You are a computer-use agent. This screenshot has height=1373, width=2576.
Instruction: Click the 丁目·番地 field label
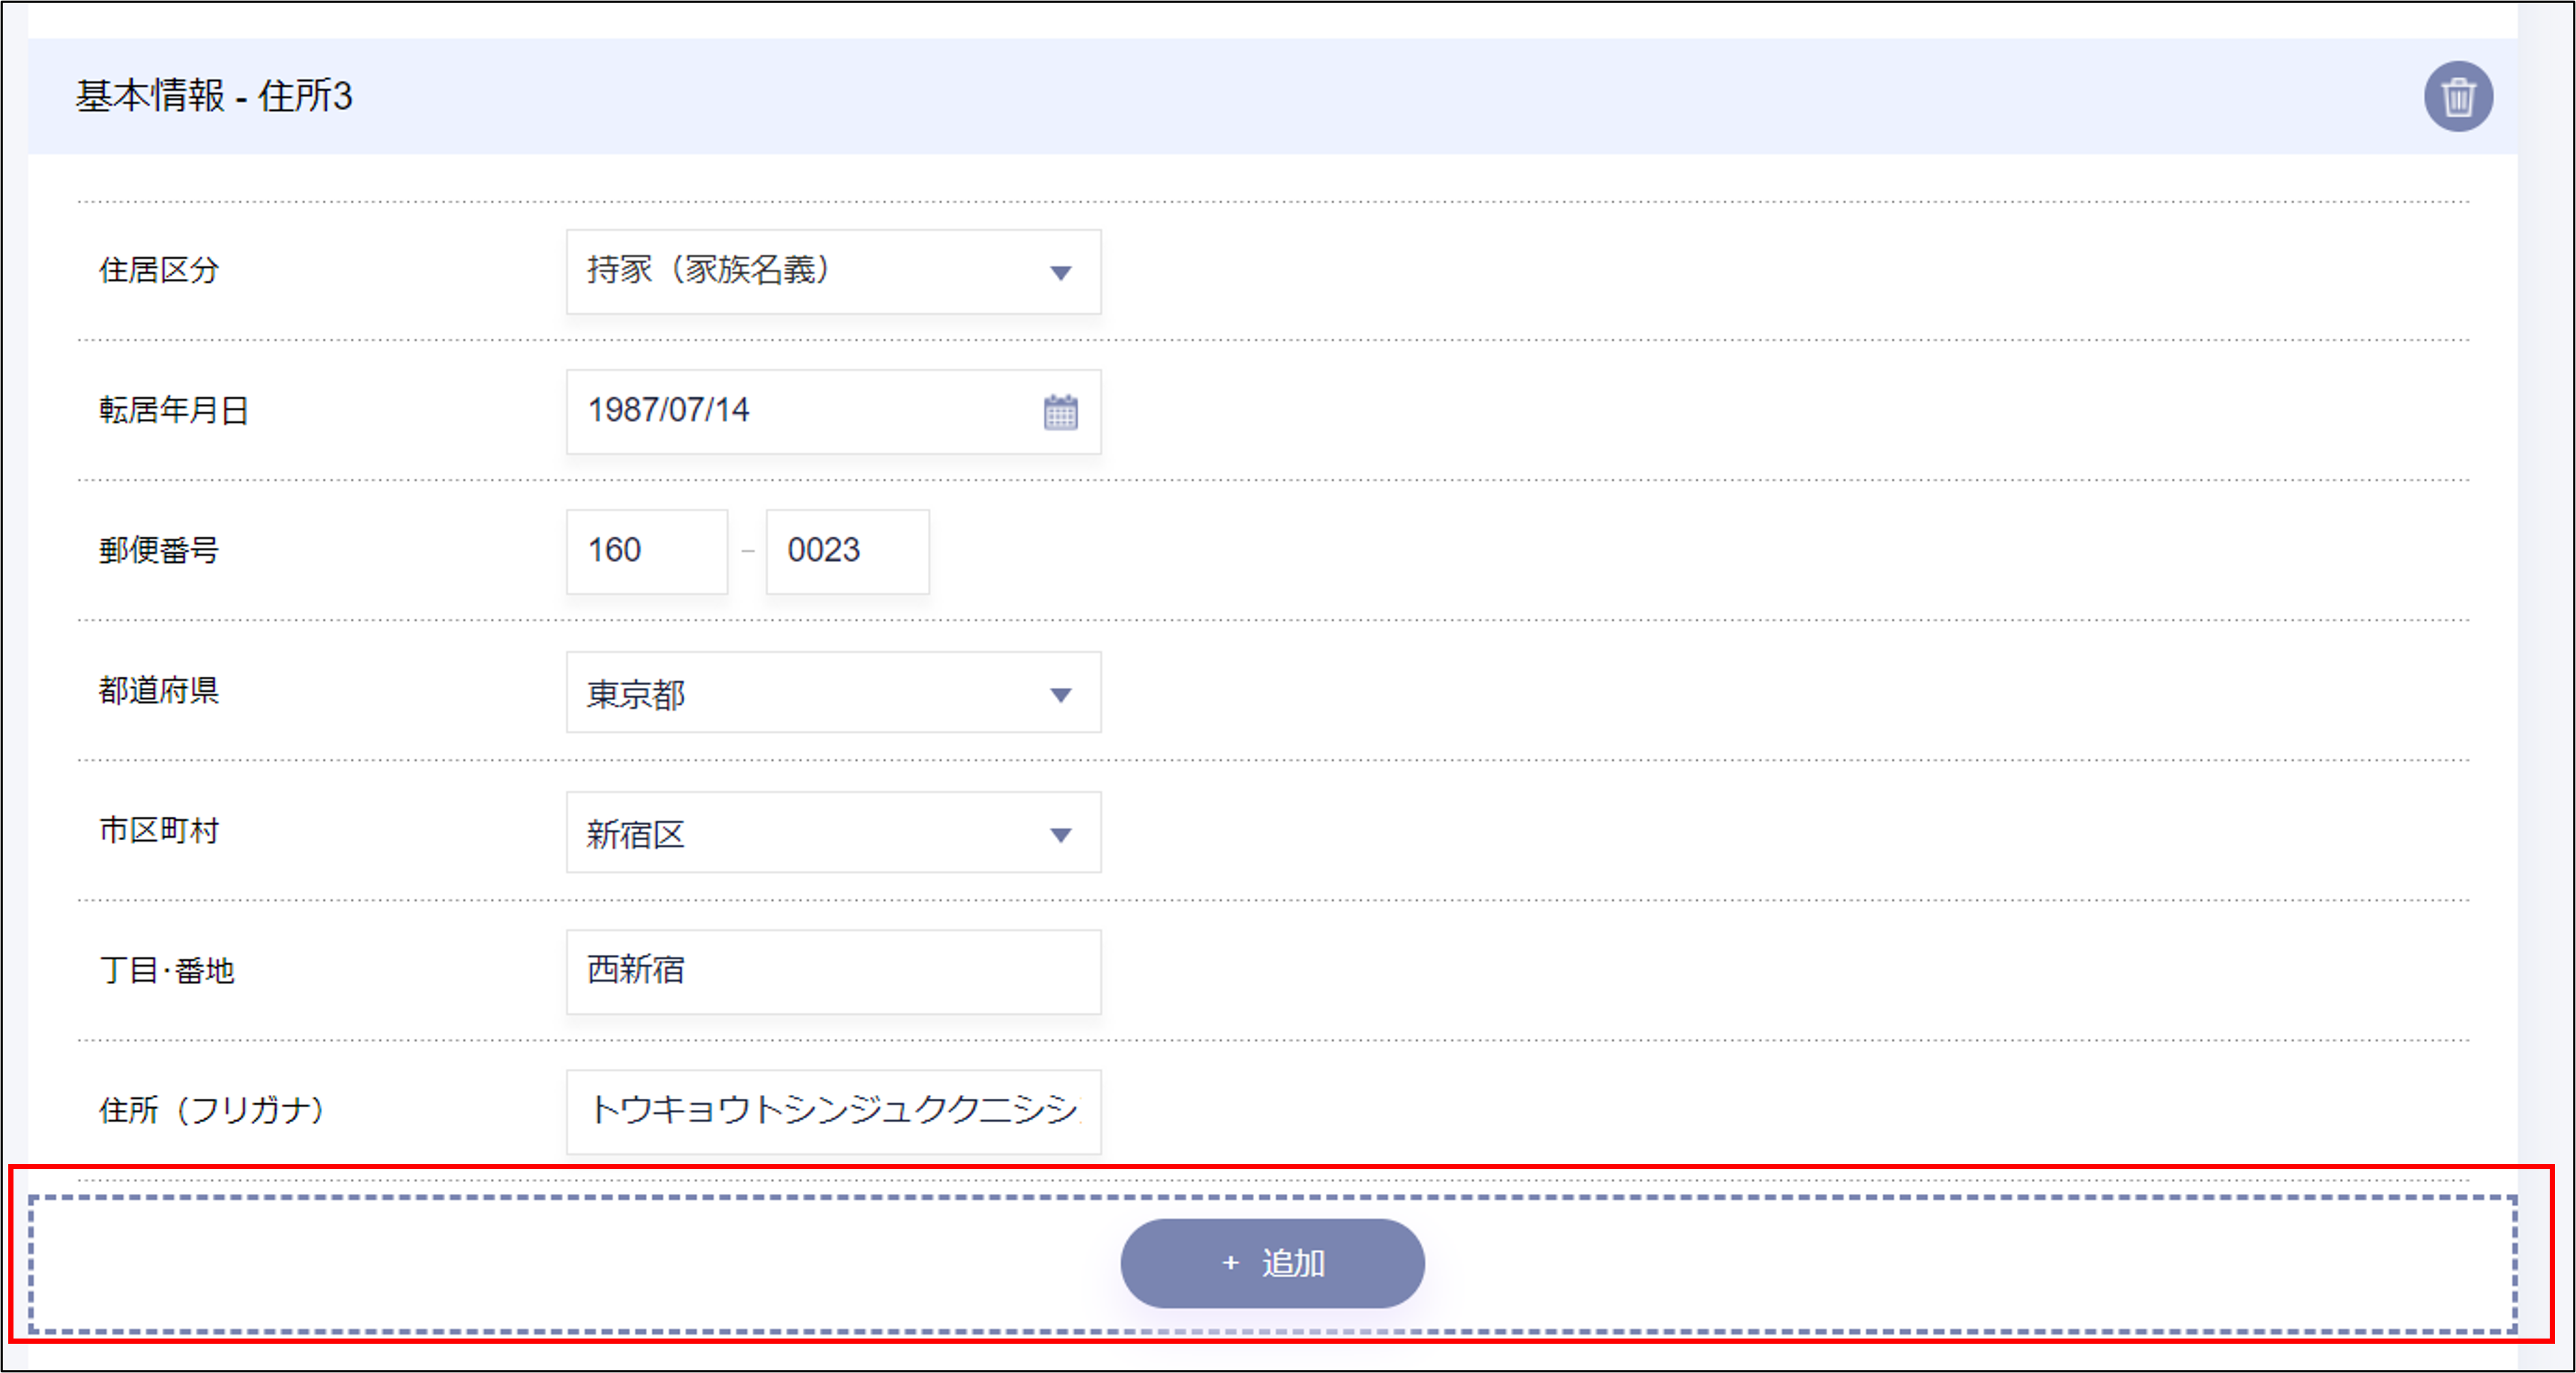click(x=166, y=970)
